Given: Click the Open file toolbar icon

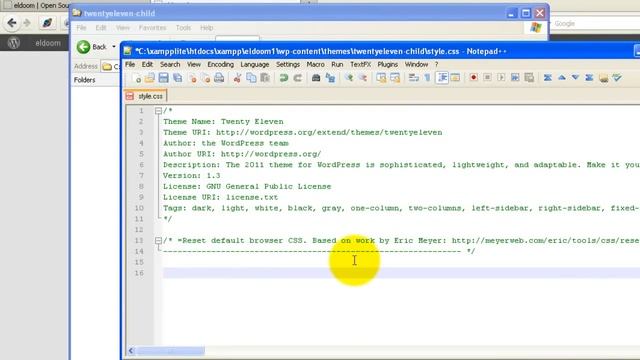Looking at the screenshot, I should tap(150, 78).
